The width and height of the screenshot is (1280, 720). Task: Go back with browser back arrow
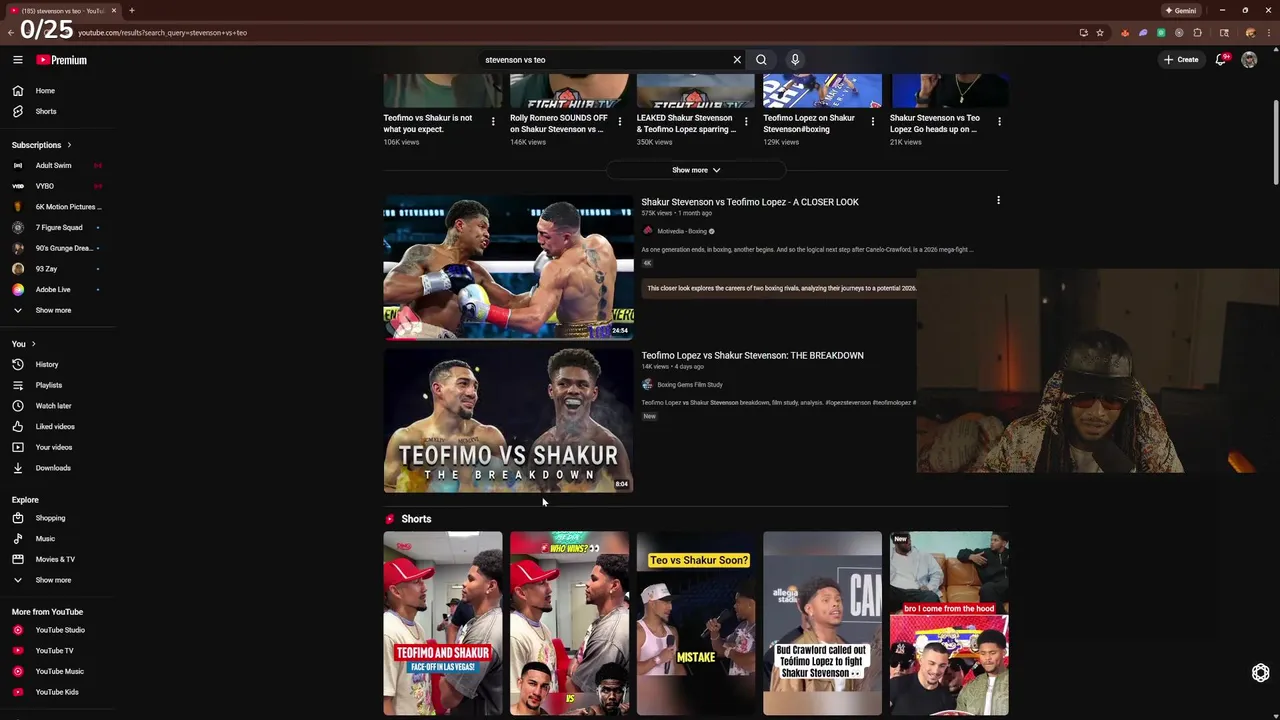tap(10, 32)
